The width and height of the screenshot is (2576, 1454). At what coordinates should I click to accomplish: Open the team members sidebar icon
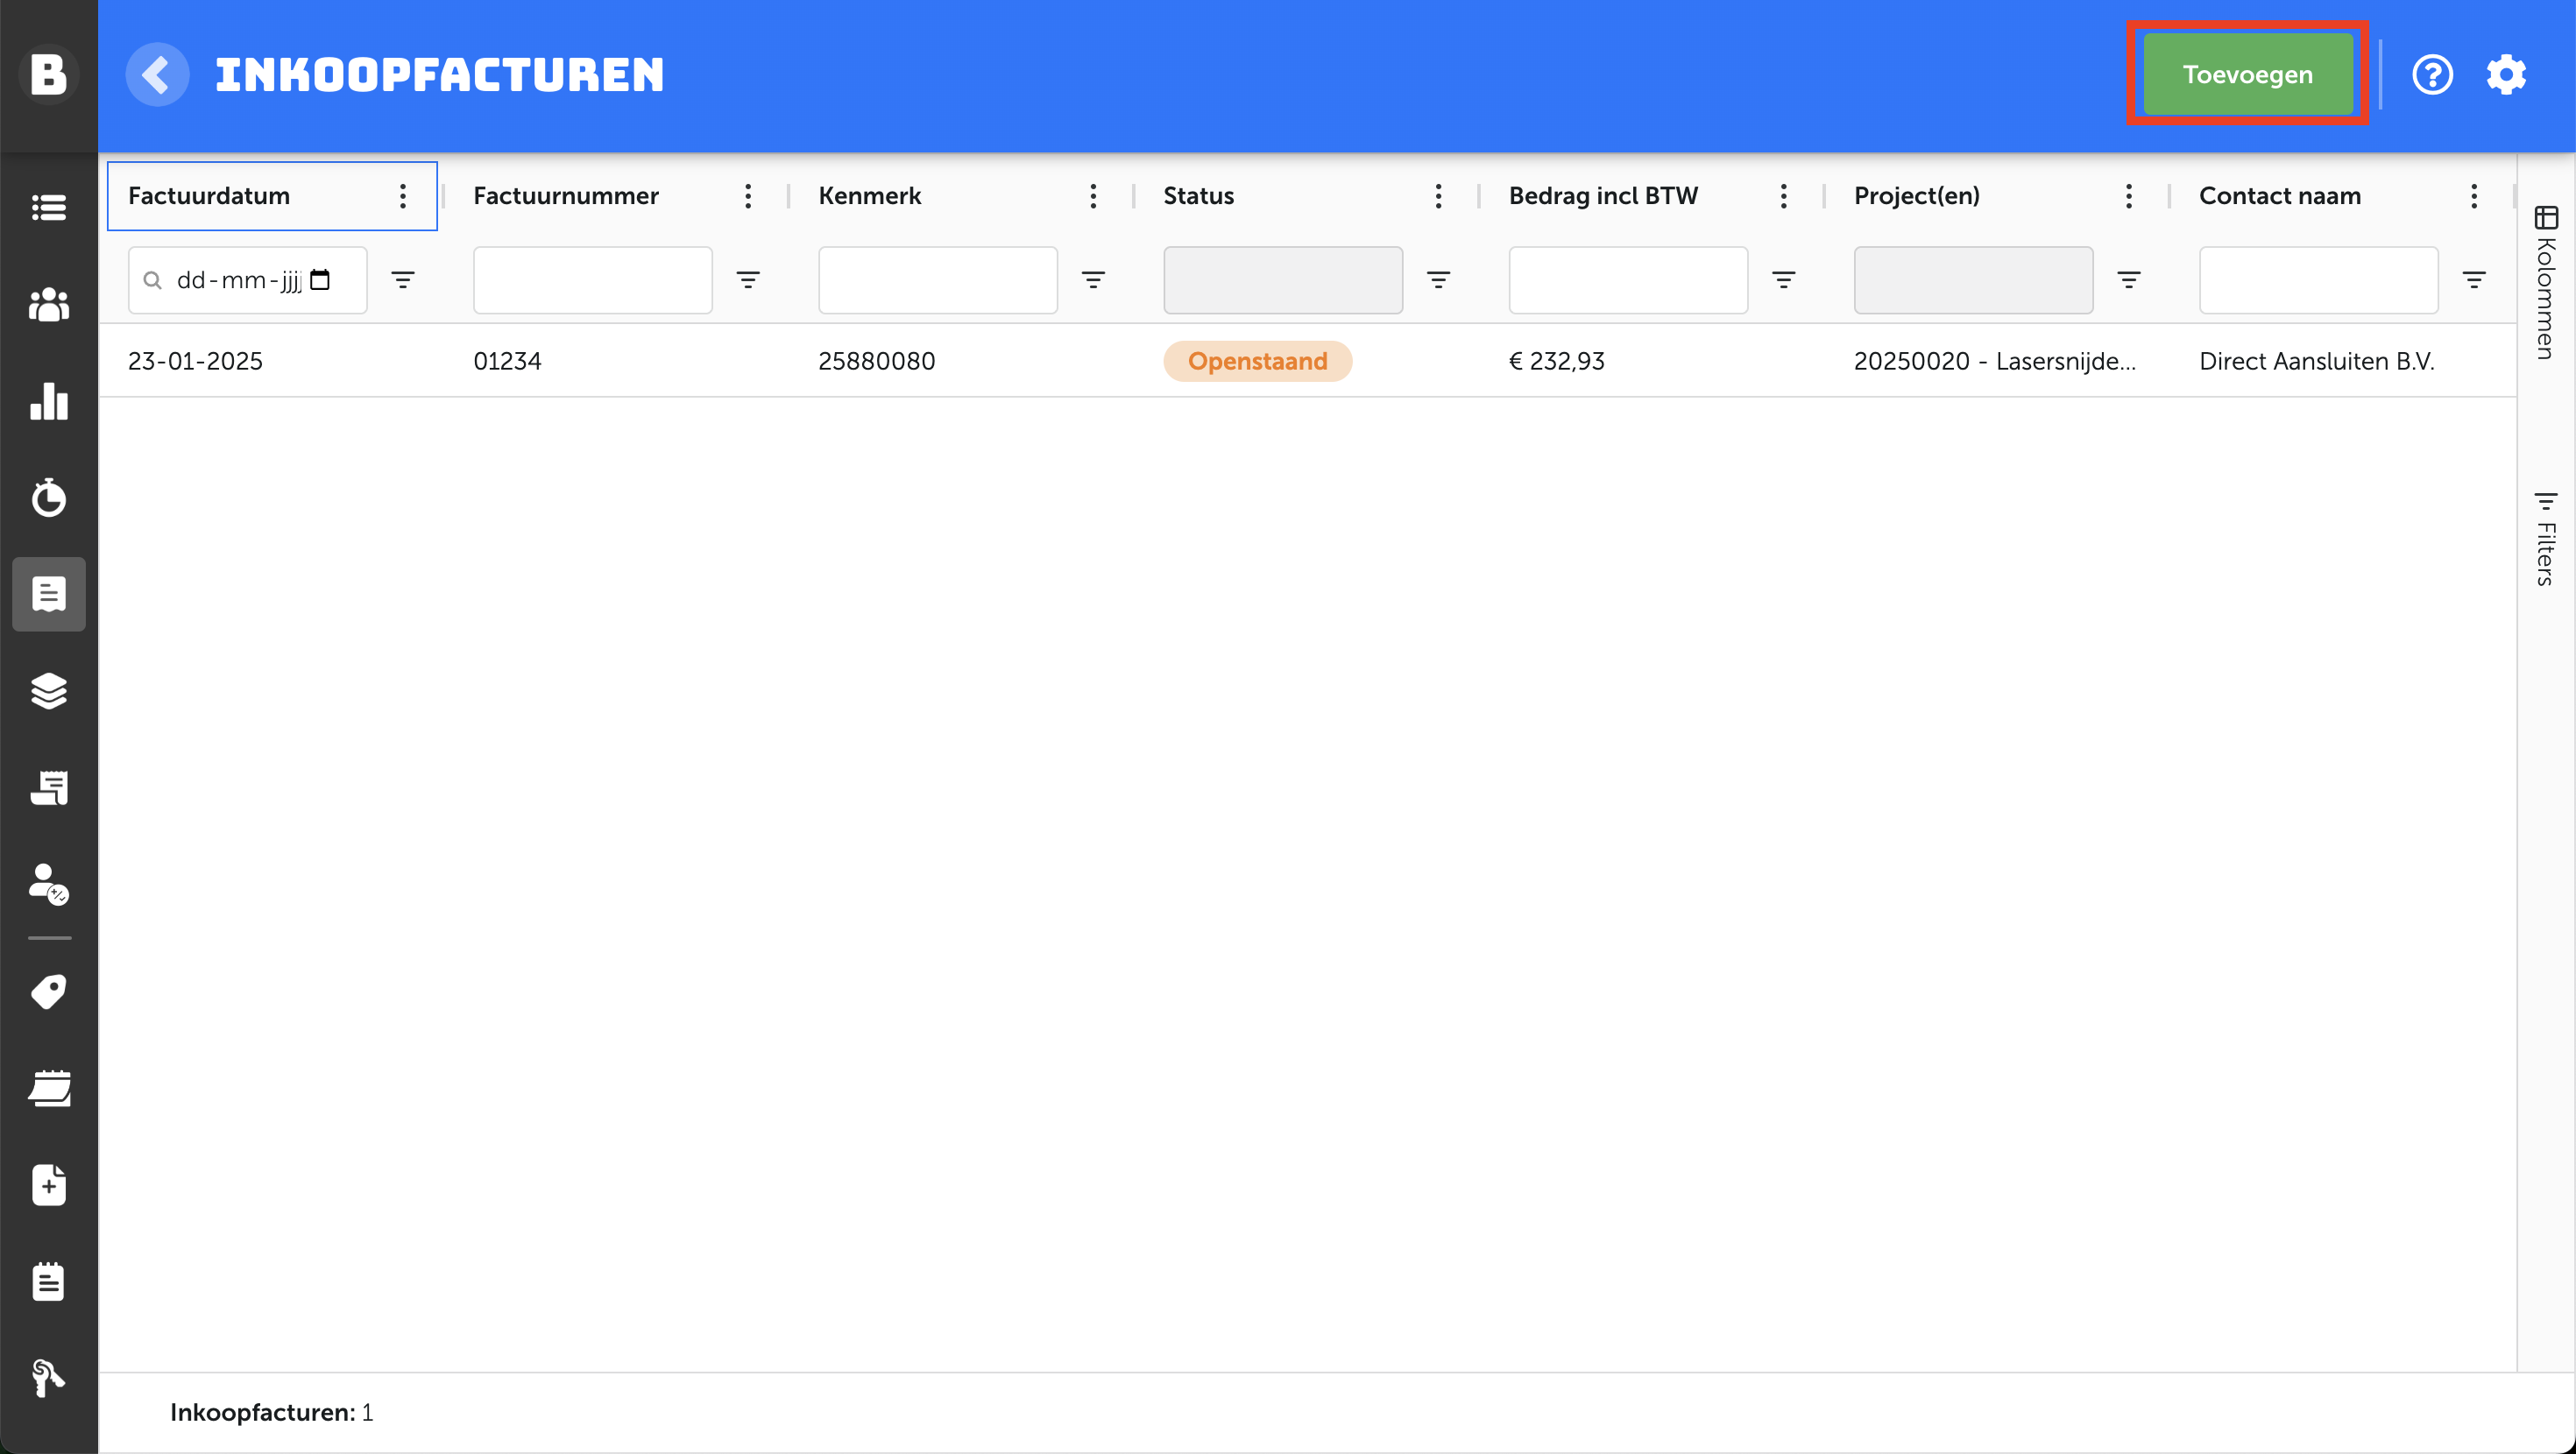tap(48, 305)
